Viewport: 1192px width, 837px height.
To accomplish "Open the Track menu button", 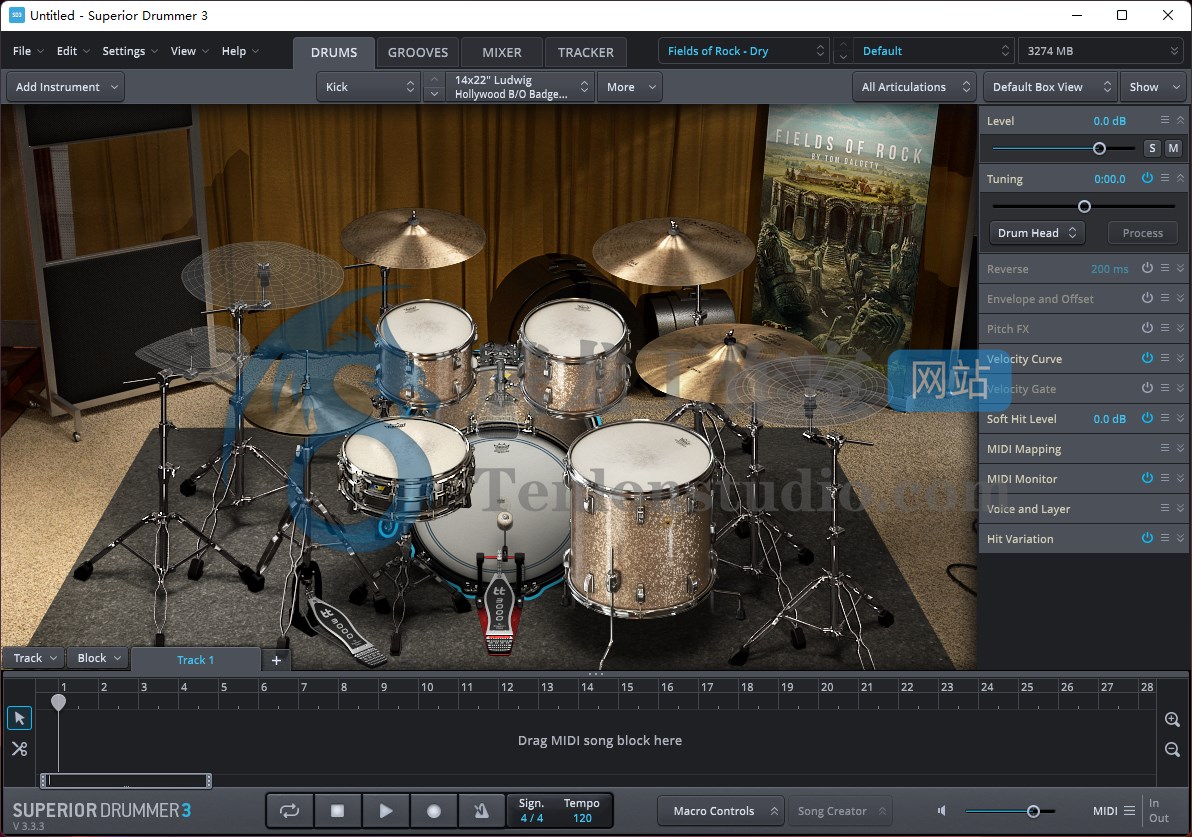I will [35, 658].
